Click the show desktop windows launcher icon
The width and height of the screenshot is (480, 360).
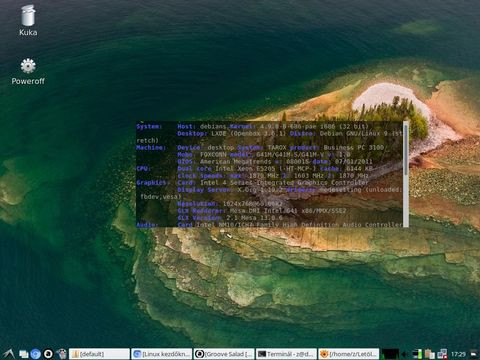coord(23,354)
